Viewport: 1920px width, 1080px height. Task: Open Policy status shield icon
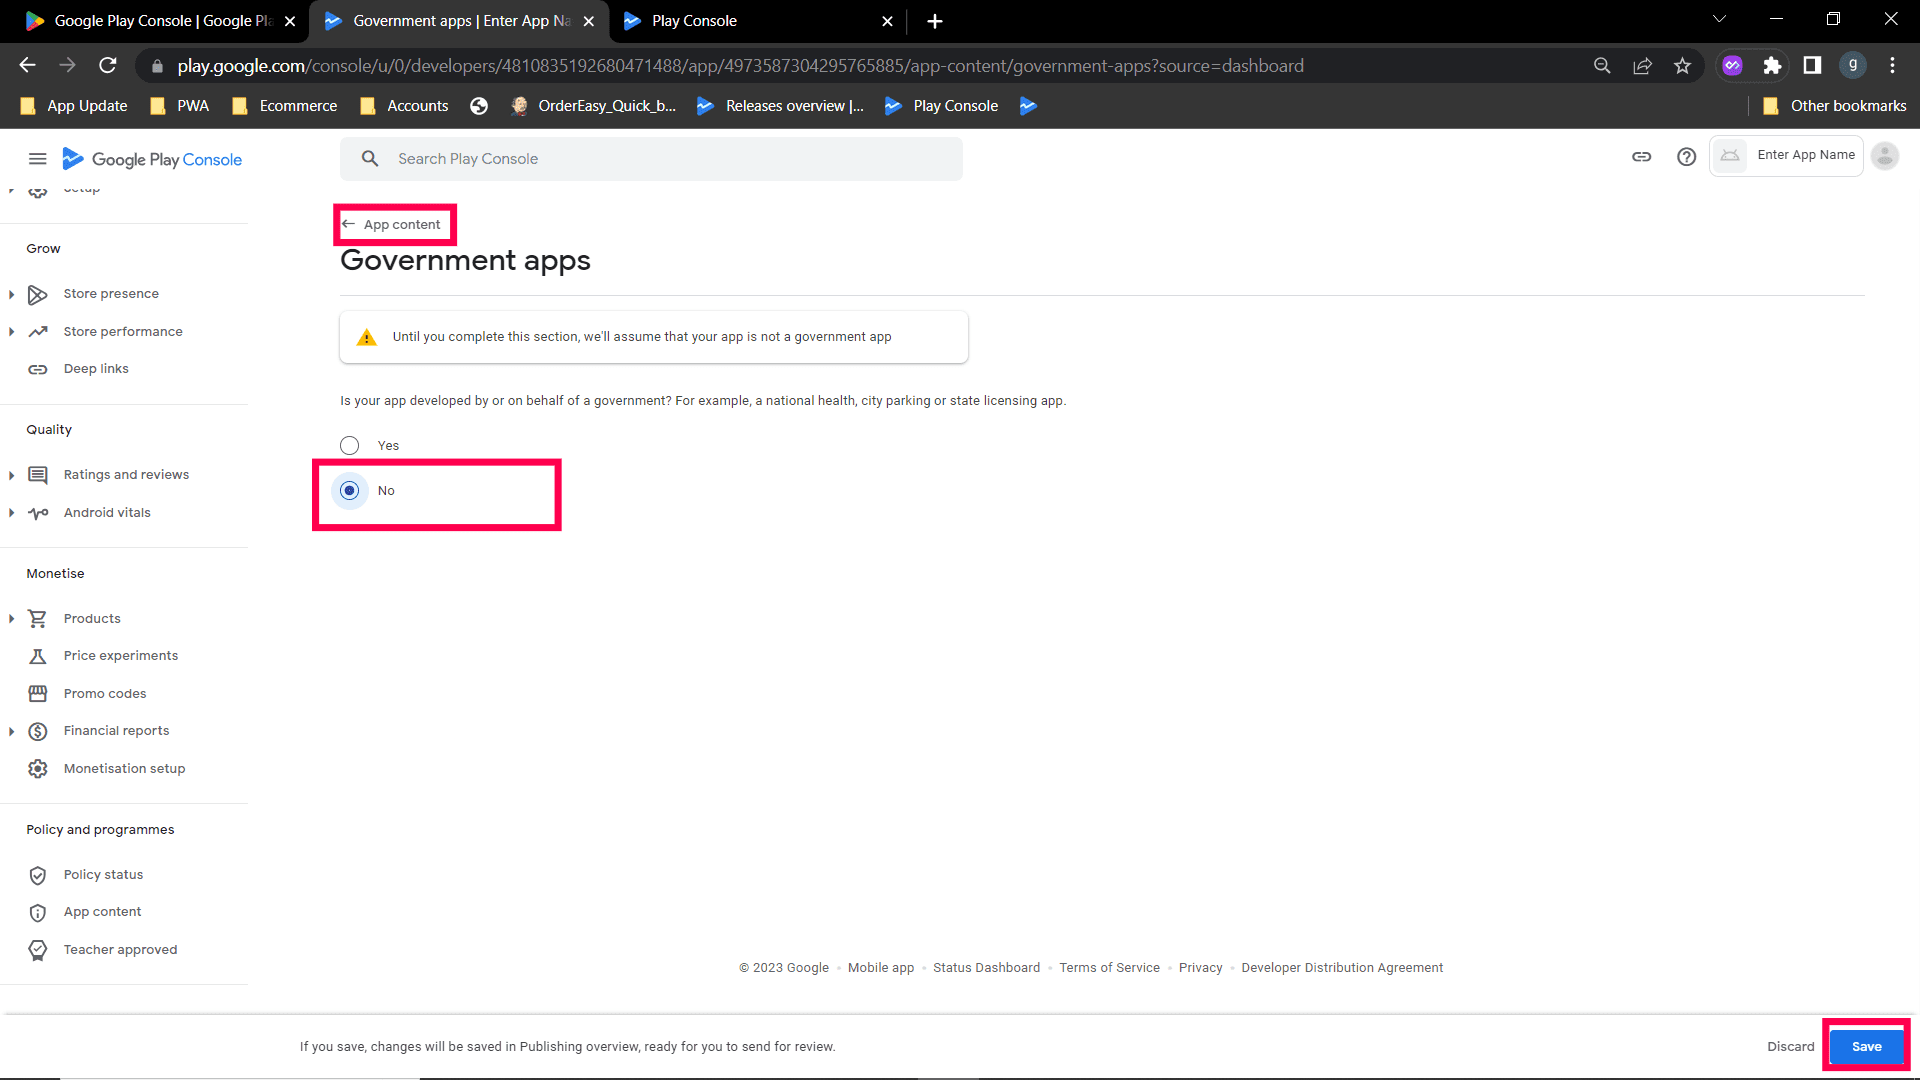(38, 875)
